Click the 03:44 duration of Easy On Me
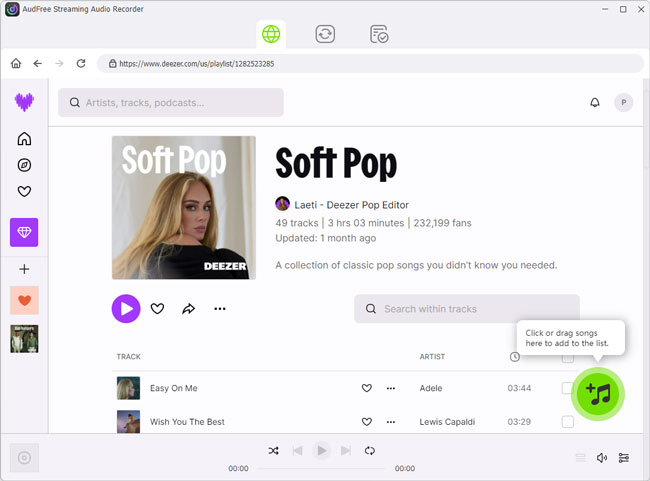Viewport: 650px width, 481px height. pyautogui.click(x=519, y=388)
